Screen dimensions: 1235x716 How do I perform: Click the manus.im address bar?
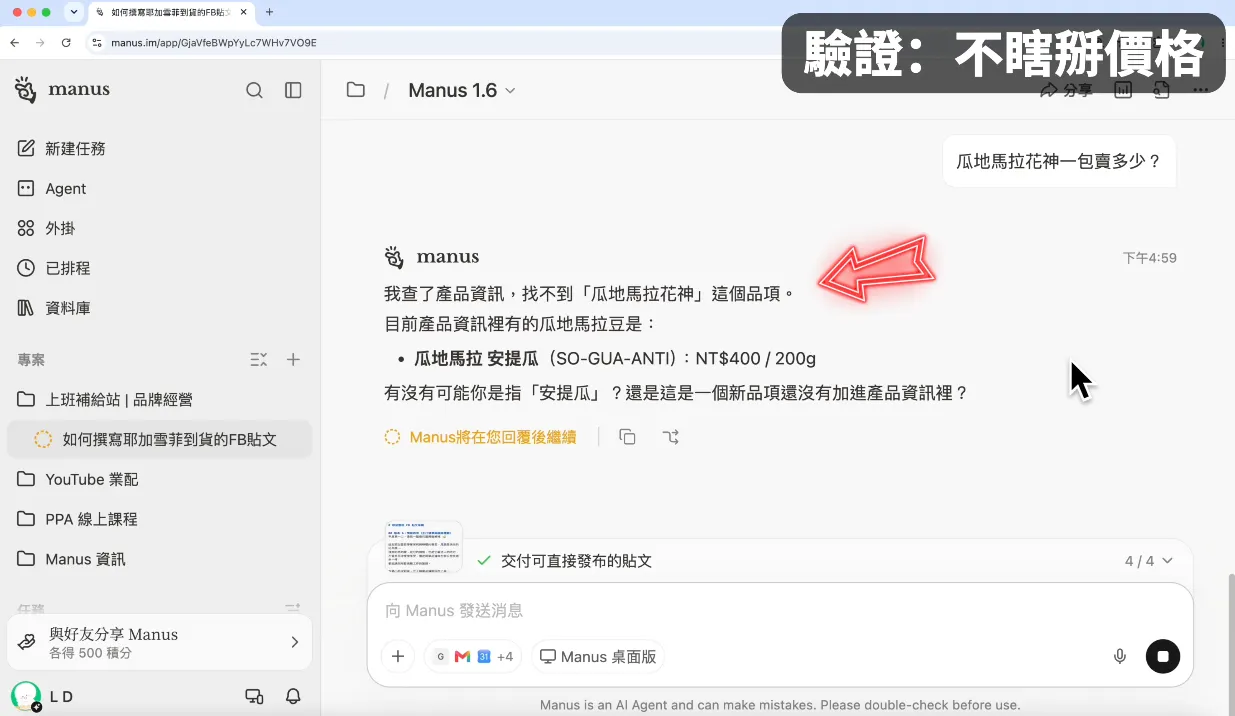213,43
